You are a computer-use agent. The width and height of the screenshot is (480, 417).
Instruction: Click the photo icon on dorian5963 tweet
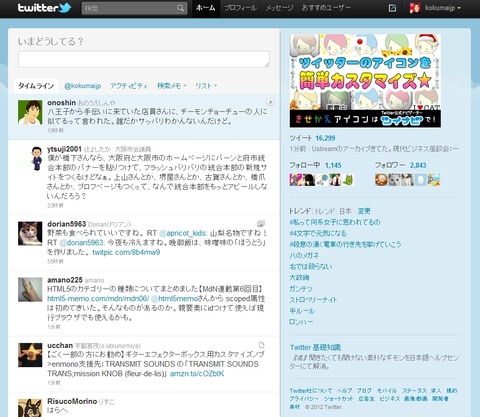(261, 223)
